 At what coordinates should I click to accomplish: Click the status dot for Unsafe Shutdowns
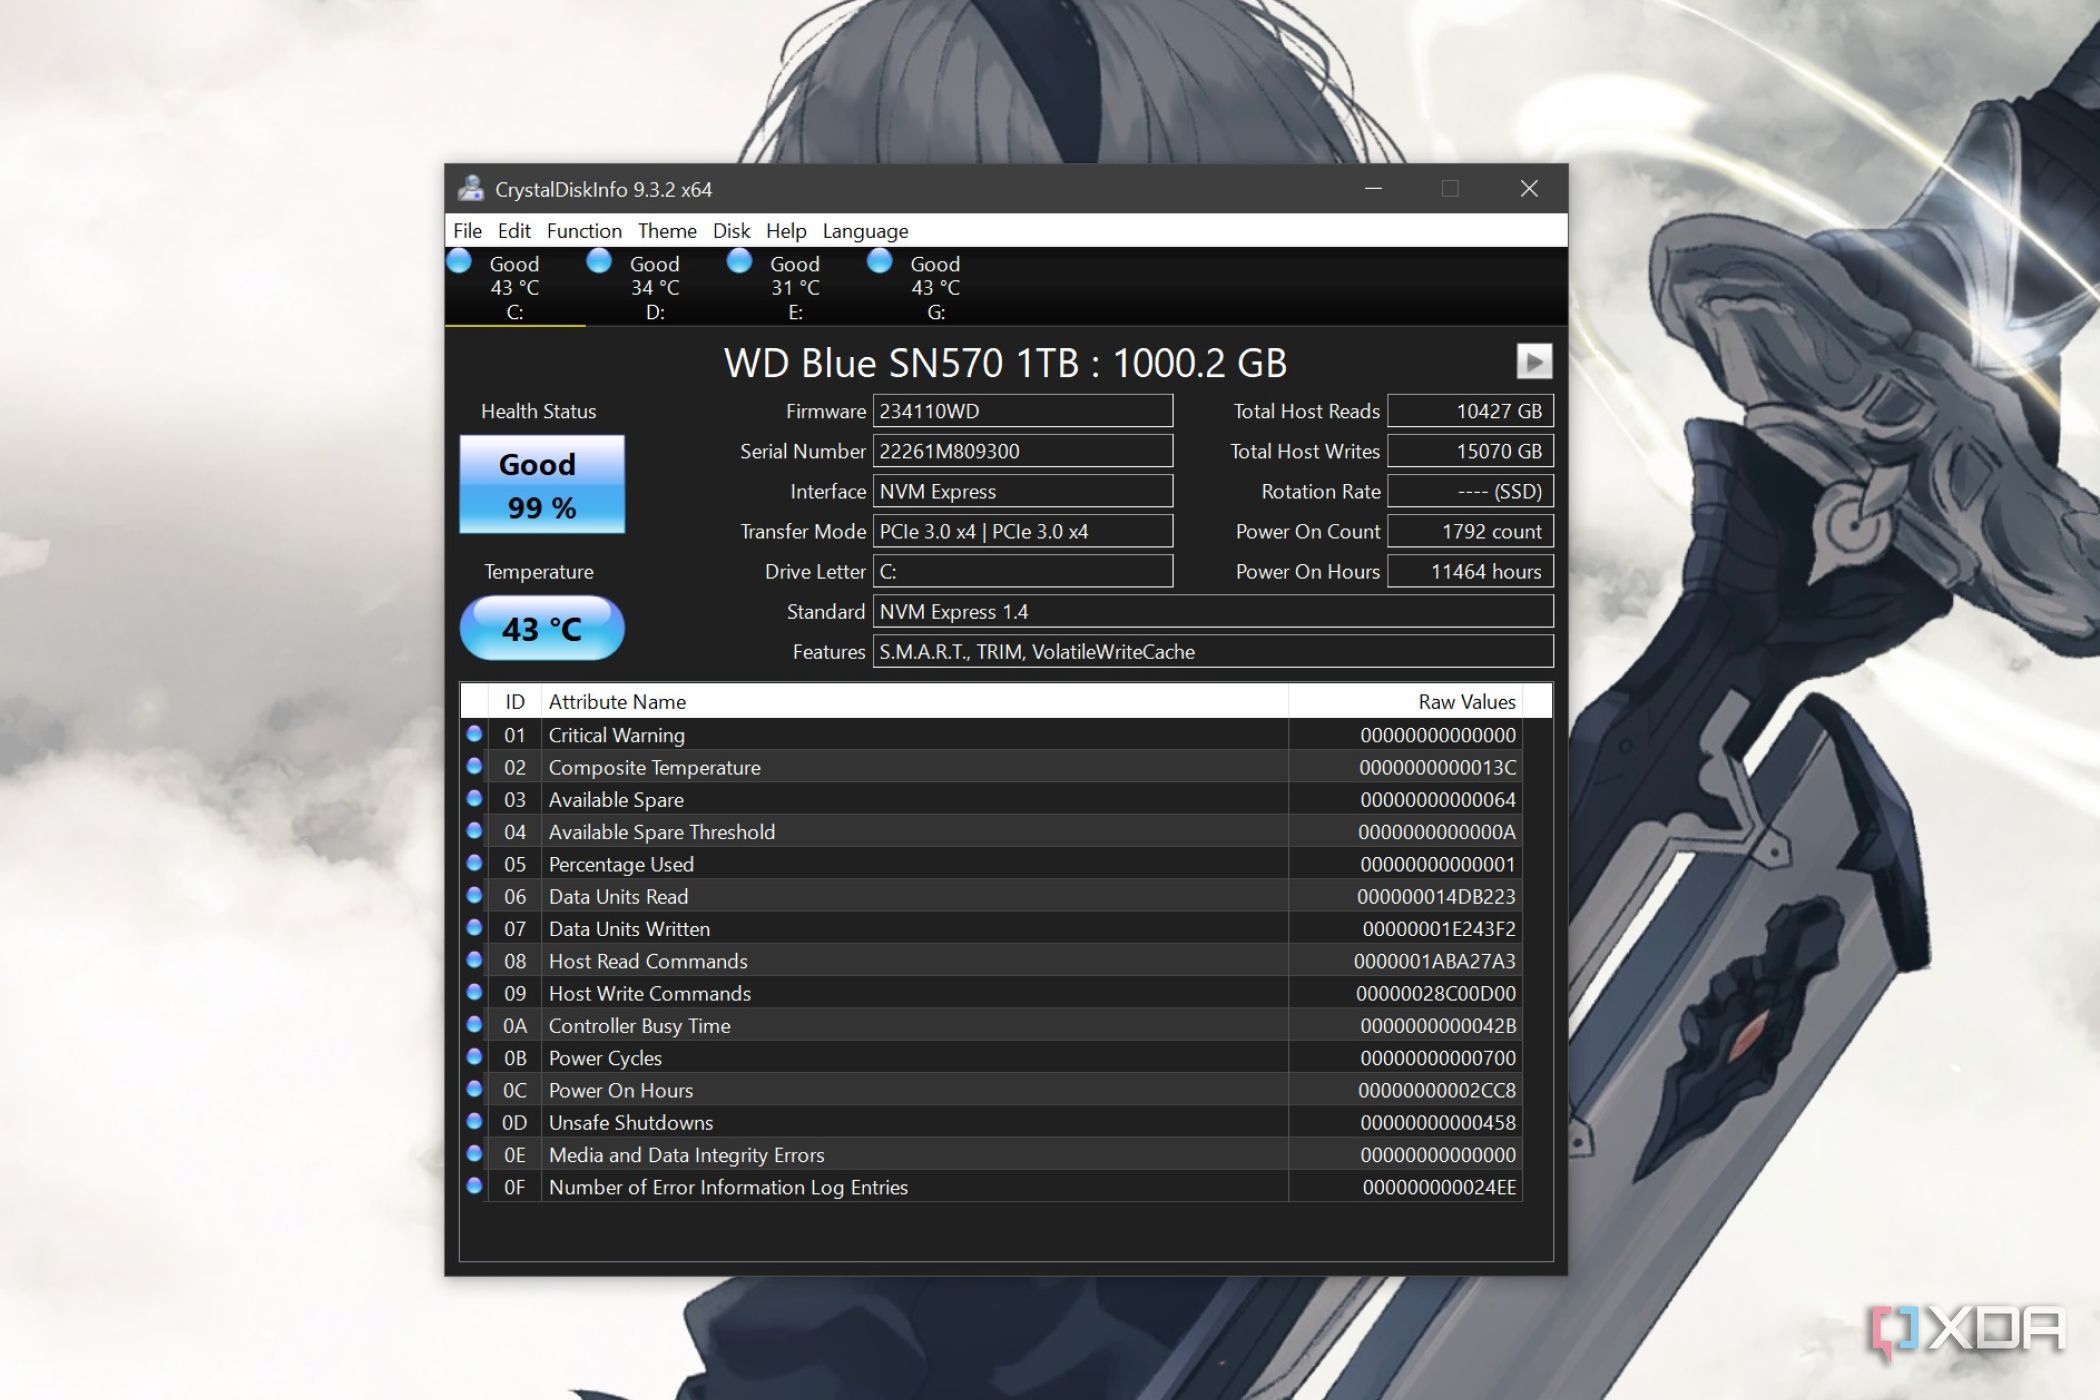[474, 1121]
